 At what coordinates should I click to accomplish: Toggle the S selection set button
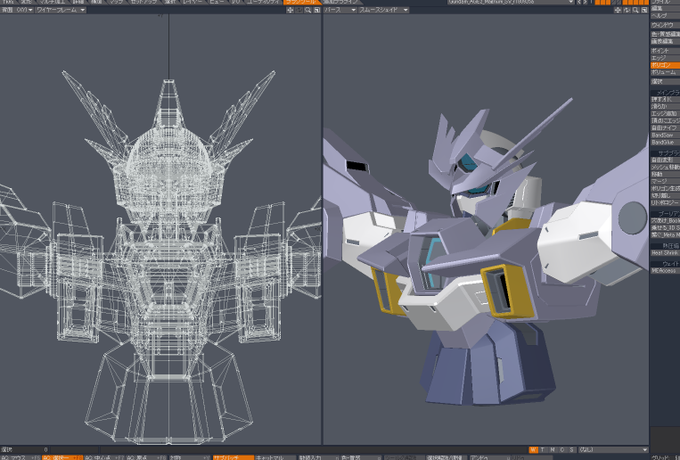coord(572,450)
